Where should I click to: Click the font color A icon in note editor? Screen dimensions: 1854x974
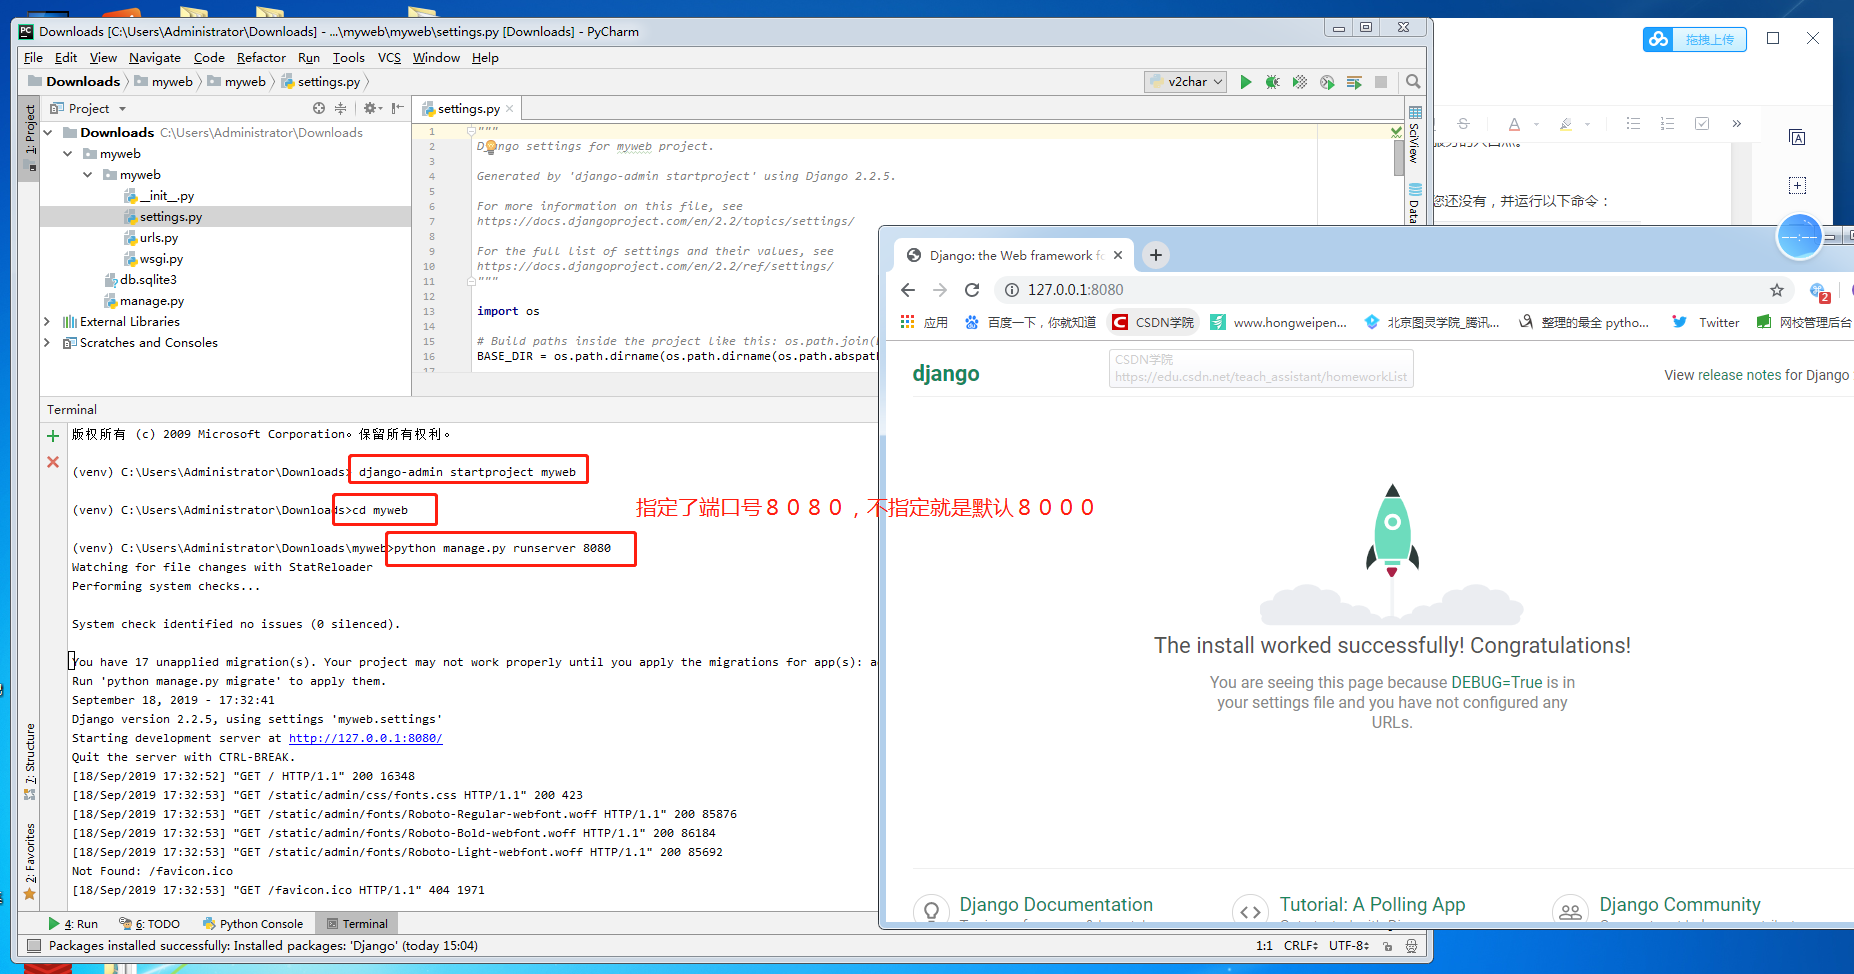[1514, 124]
